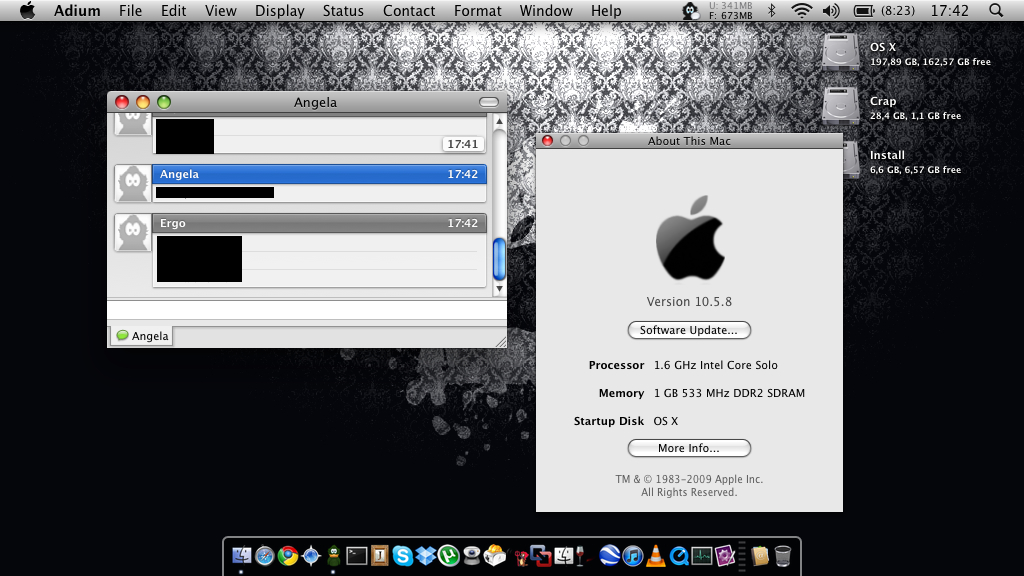Open Dropbox from the Dock
Image resolution: width=1024 pixels, height=576 pixels.
point(426,556)
